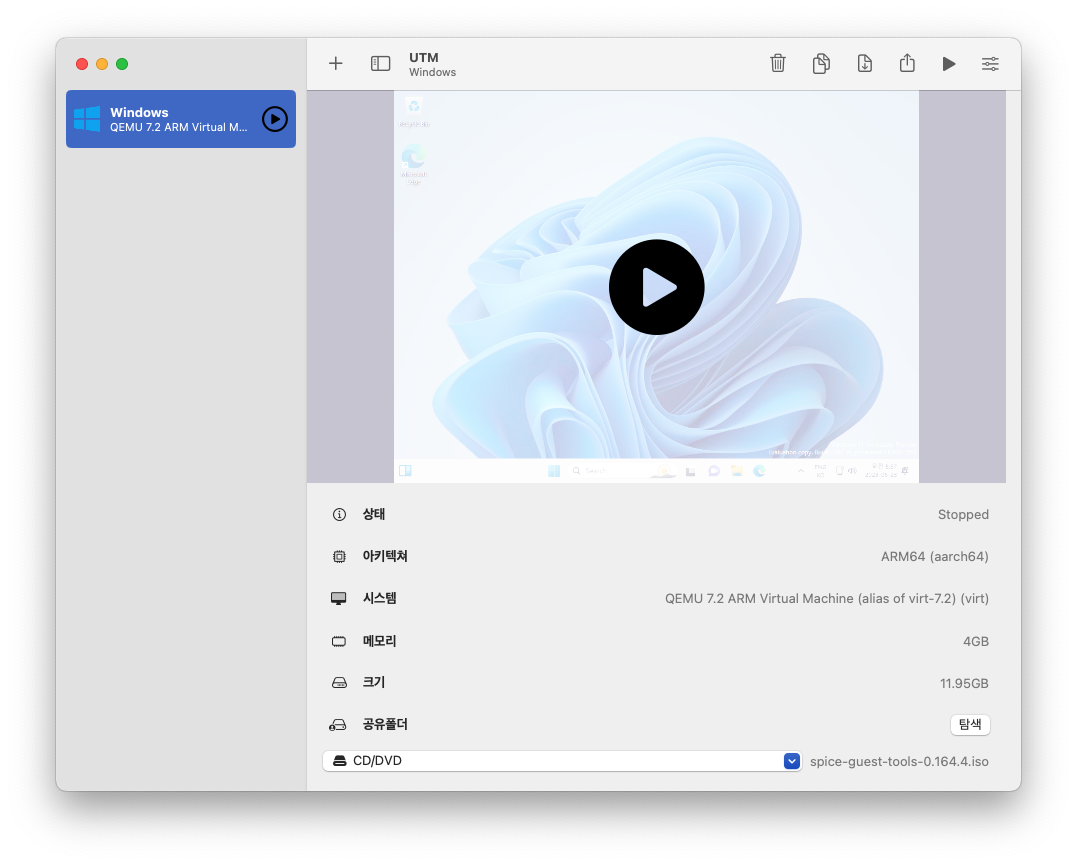Click the 크기 label

374,682
